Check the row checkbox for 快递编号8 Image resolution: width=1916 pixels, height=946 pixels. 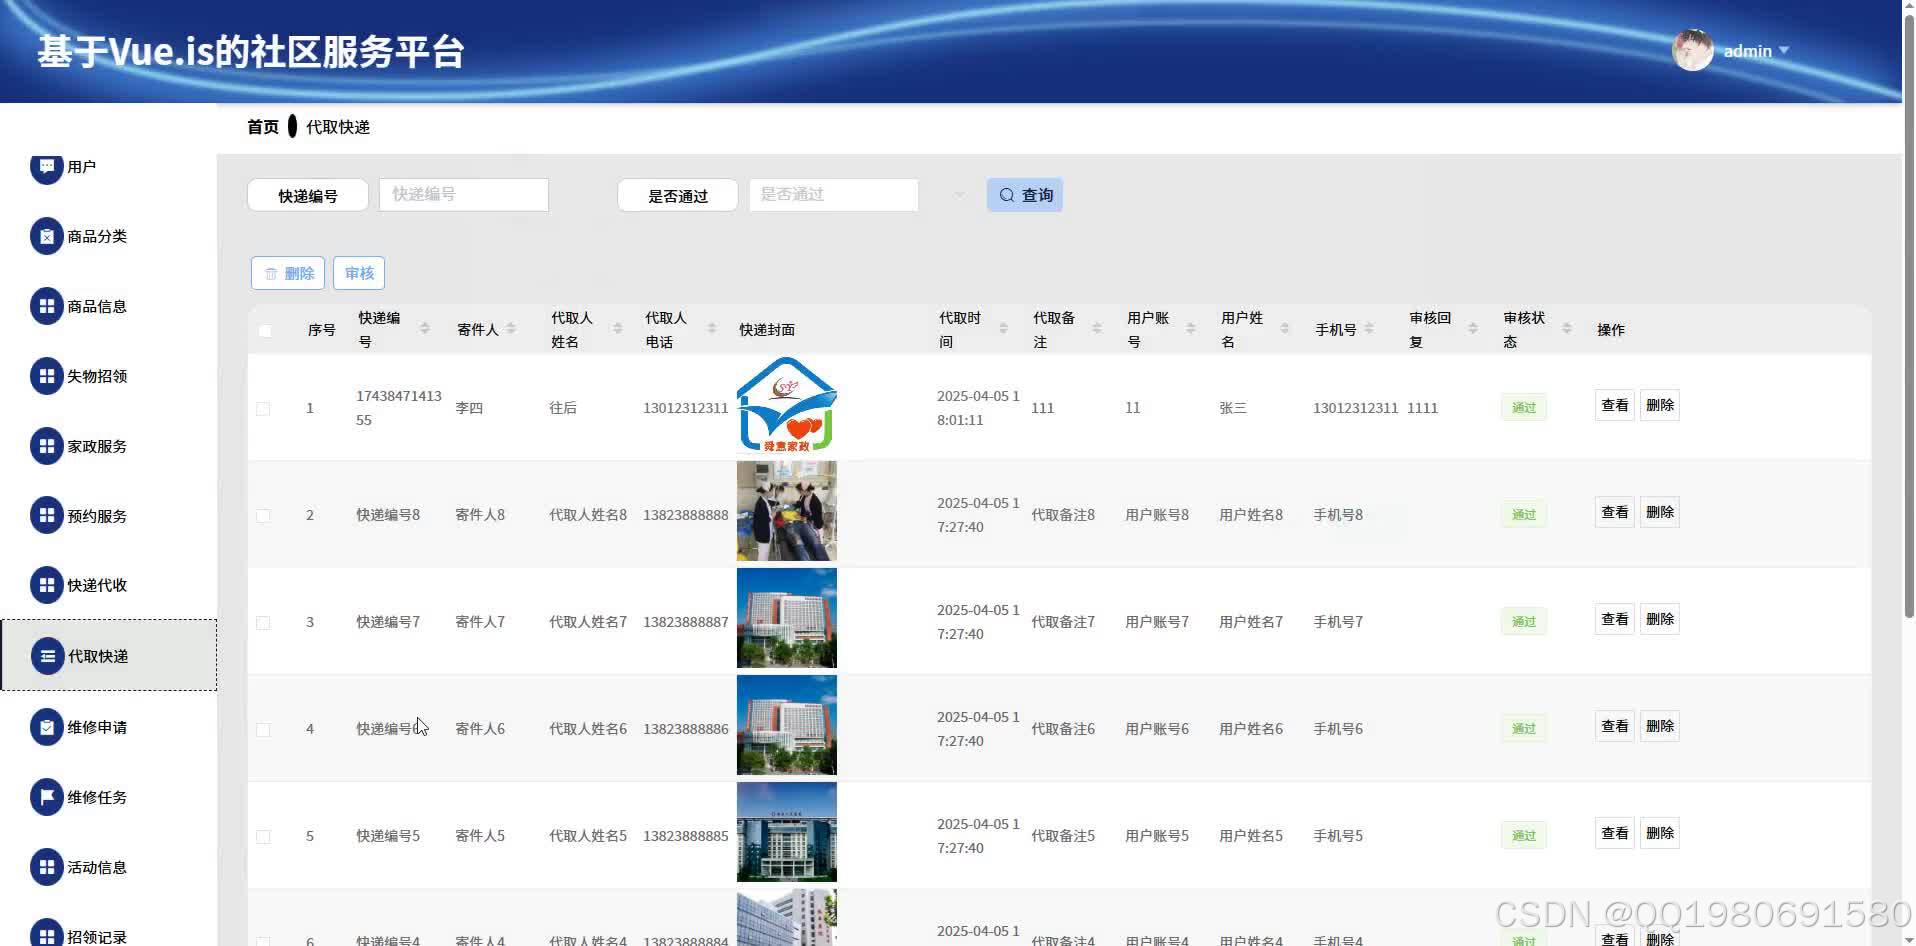point(263,515)
